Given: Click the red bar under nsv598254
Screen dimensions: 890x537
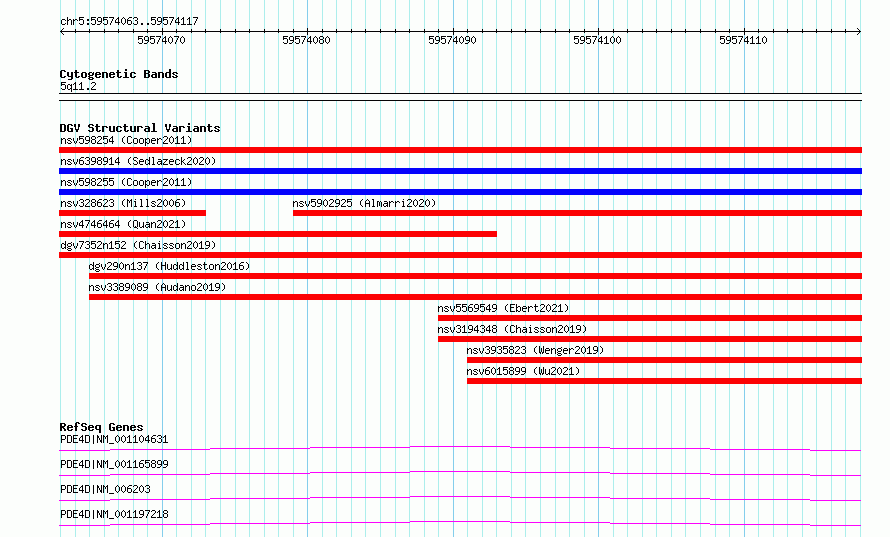Looking at the screenshot, I should click(460, 150).
